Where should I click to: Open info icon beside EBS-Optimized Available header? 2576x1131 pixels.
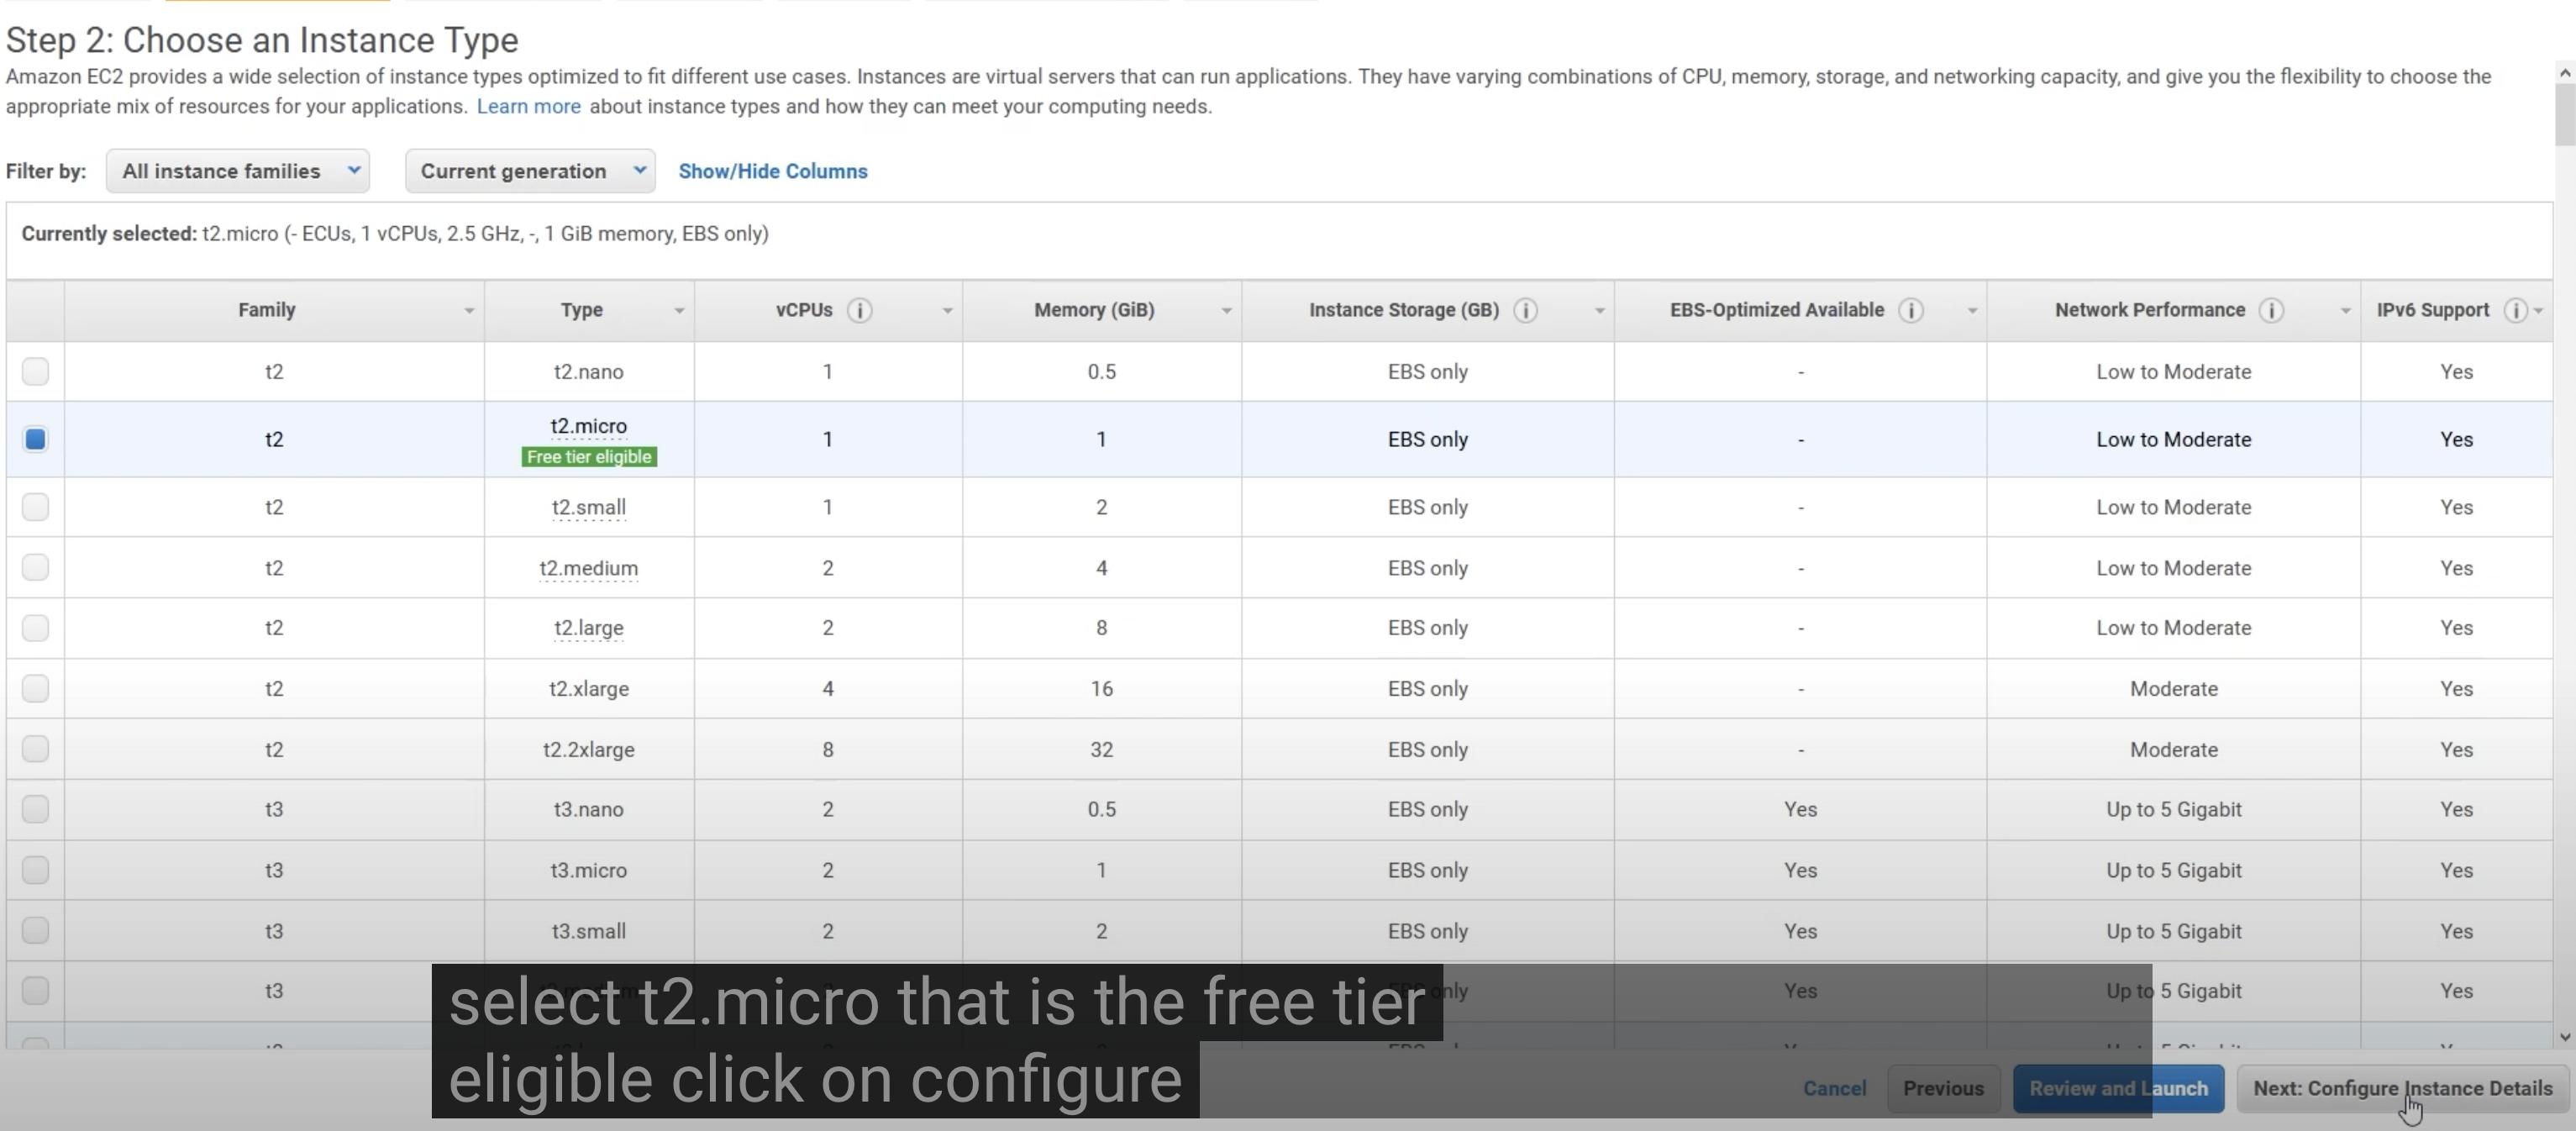point(1910,310)
